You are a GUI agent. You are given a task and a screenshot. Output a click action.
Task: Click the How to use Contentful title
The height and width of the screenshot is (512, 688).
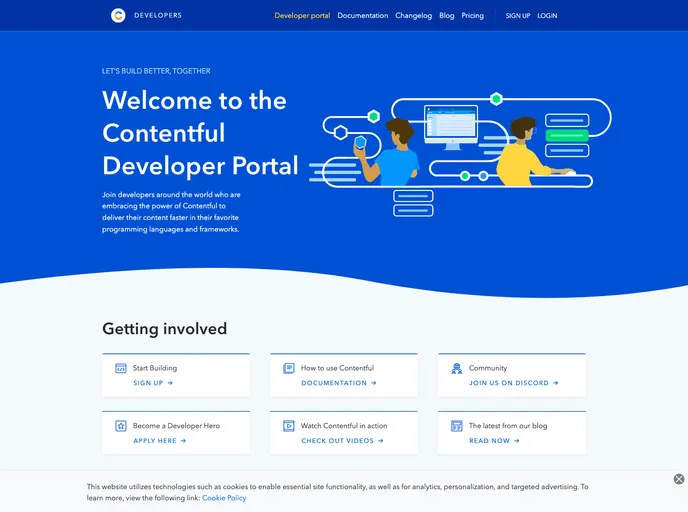tap(337, 368)
